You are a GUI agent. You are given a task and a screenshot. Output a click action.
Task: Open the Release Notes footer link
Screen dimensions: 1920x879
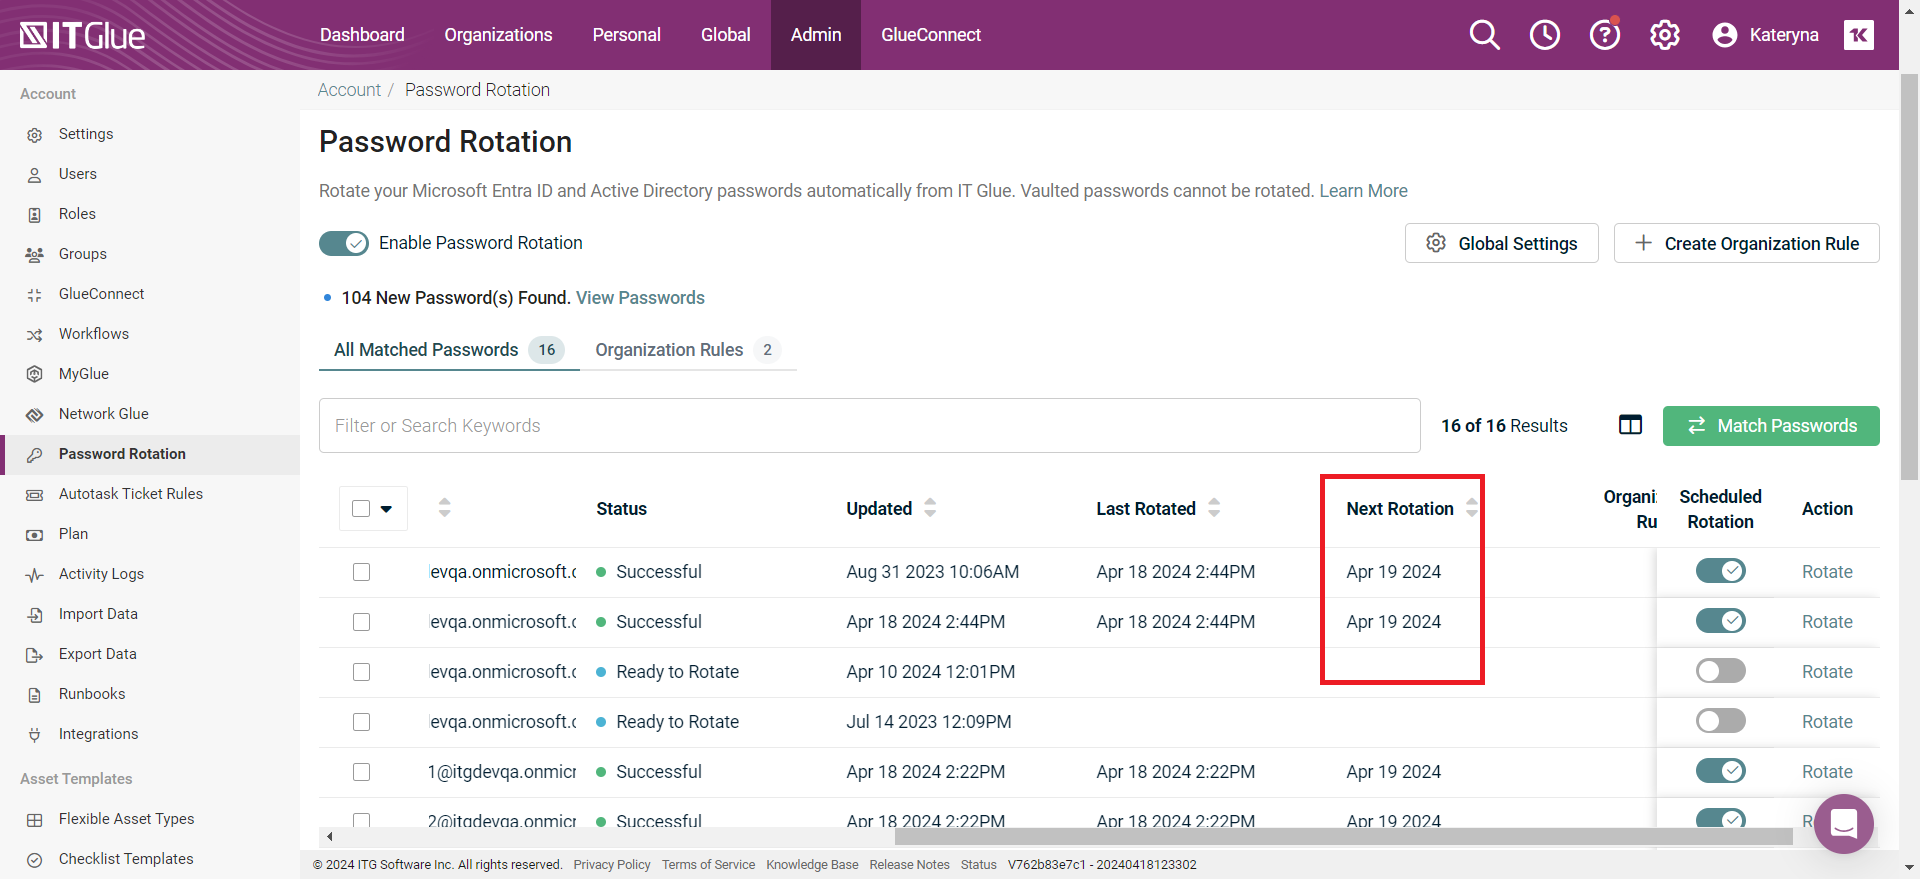point(909,865)
